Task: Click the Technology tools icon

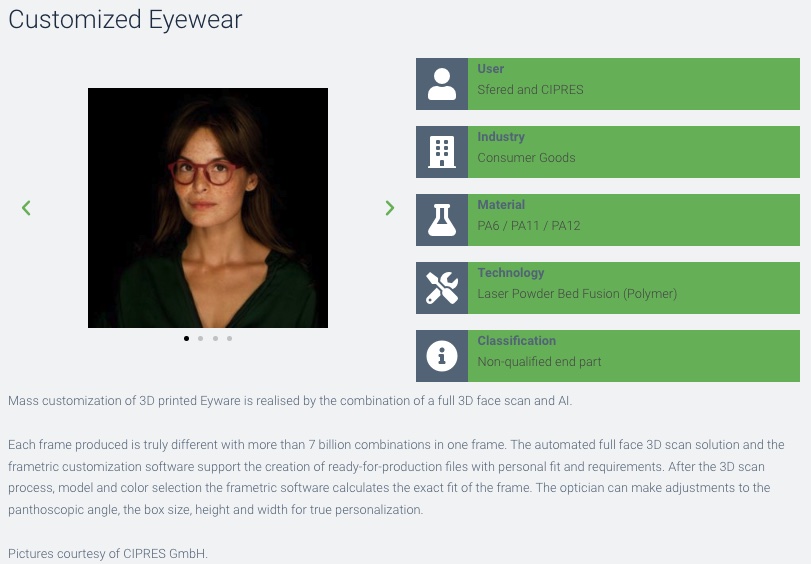Action: point(442,288)
